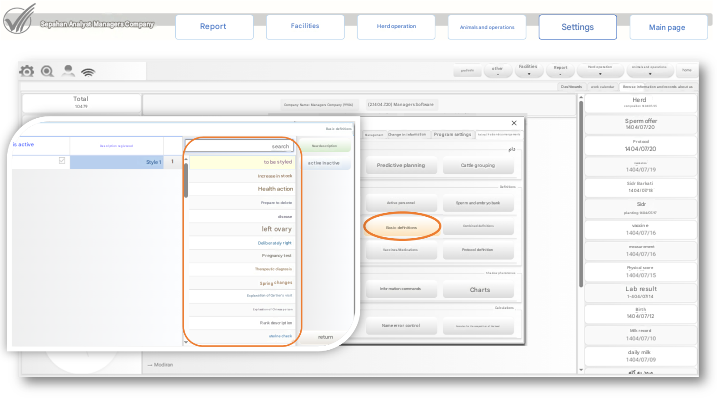Click the definitions list scrollbar thumb
Image resolution: width=717 pixels, height=403 pixels.
(x=186, y=180)
